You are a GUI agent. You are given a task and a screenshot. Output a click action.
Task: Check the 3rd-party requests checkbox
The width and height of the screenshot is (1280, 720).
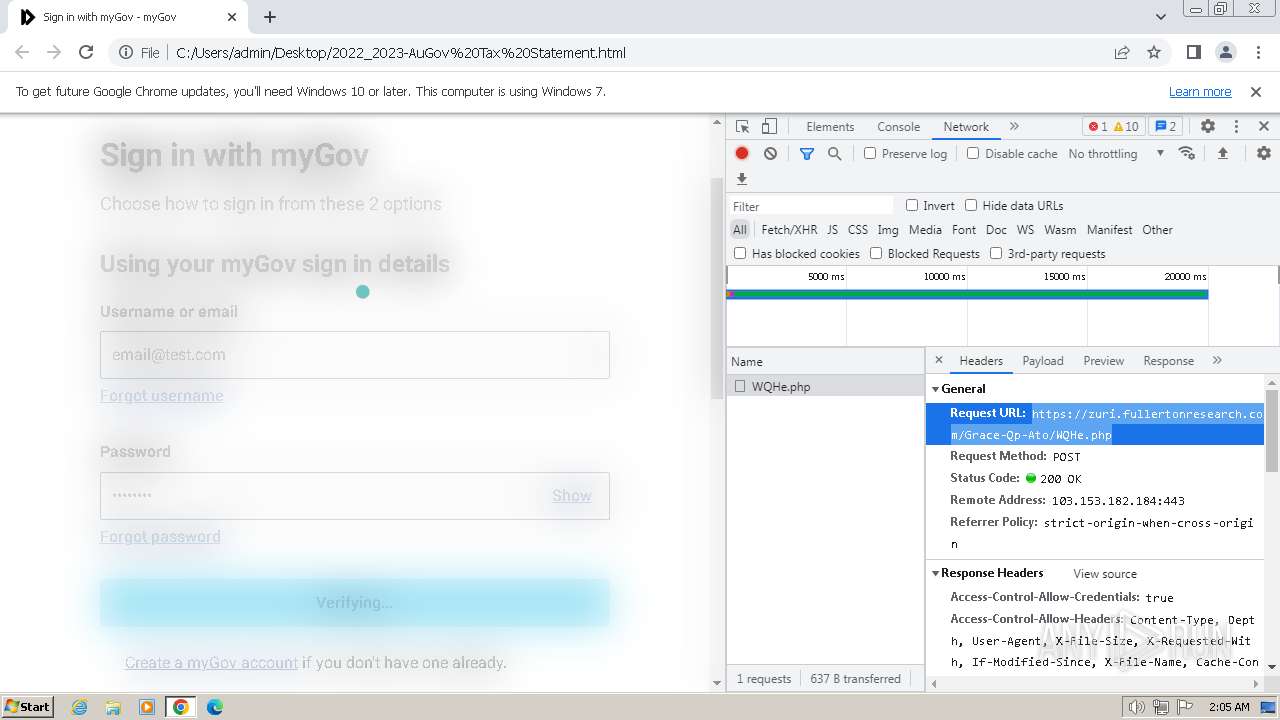click(996, 253)
